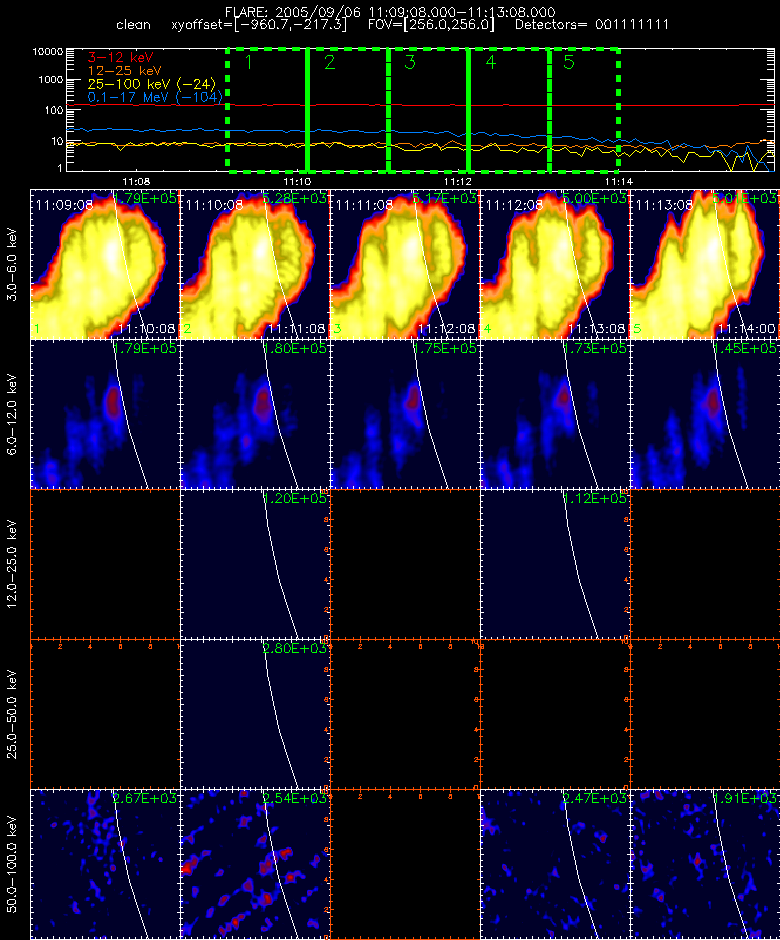The width and height of the screenshot is (780, 940).
Task: Click the 50.0-100.0 keV row label
Action: point(12,864)
